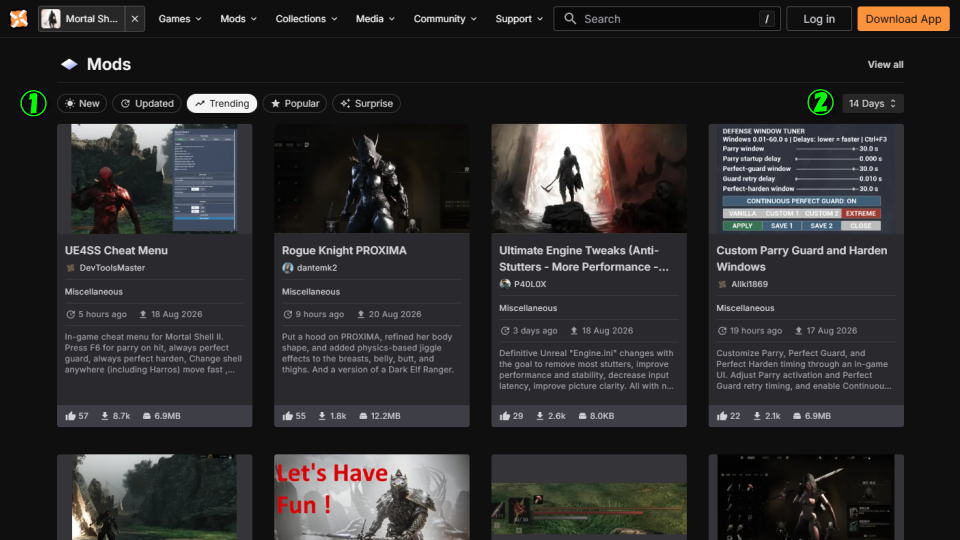Viewport: 960px width, 540px height.
Task: Expand the Games menu
Action: (x=179, y=19)
